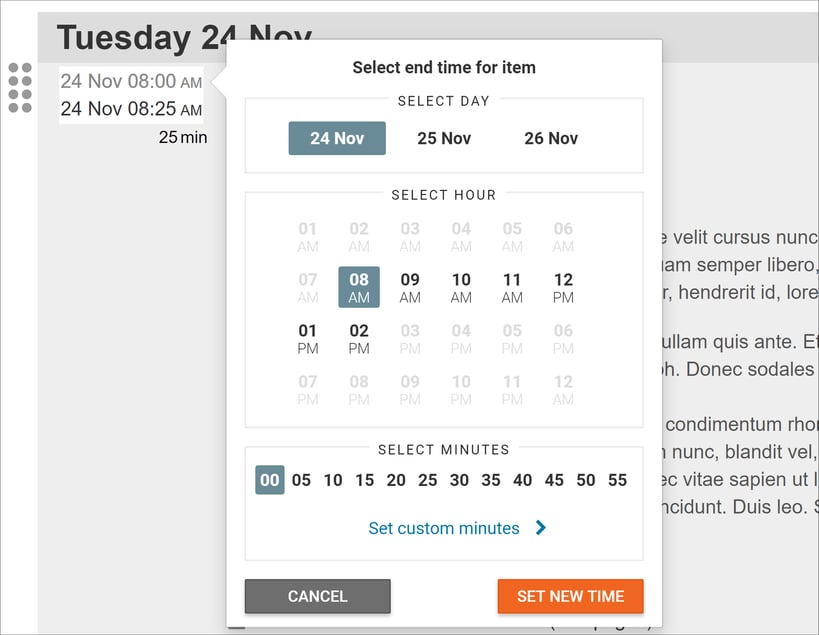Select the 00 minutes option
This screenshot has width=819, height=635.
(x=270, y=480)
